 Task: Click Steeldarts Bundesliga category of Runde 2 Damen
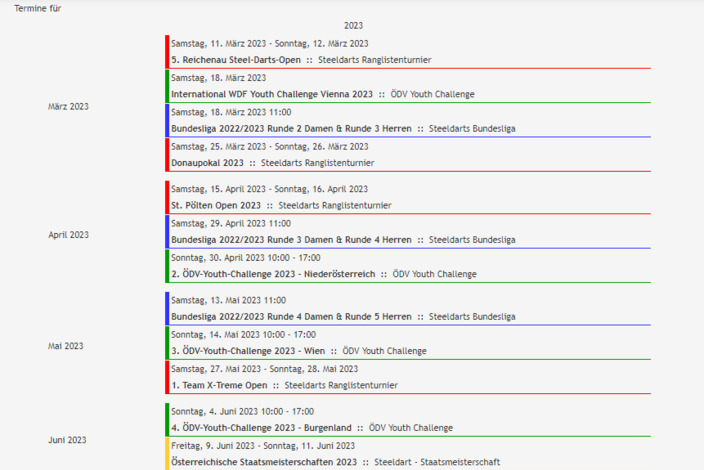pyautogui.click(x=472, y=128)
